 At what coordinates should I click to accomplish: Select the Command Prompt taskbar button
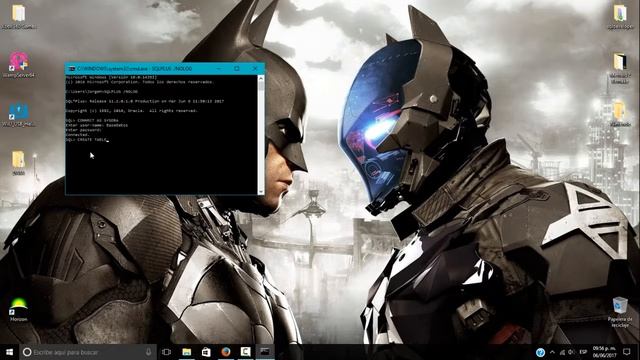[265, 352]
